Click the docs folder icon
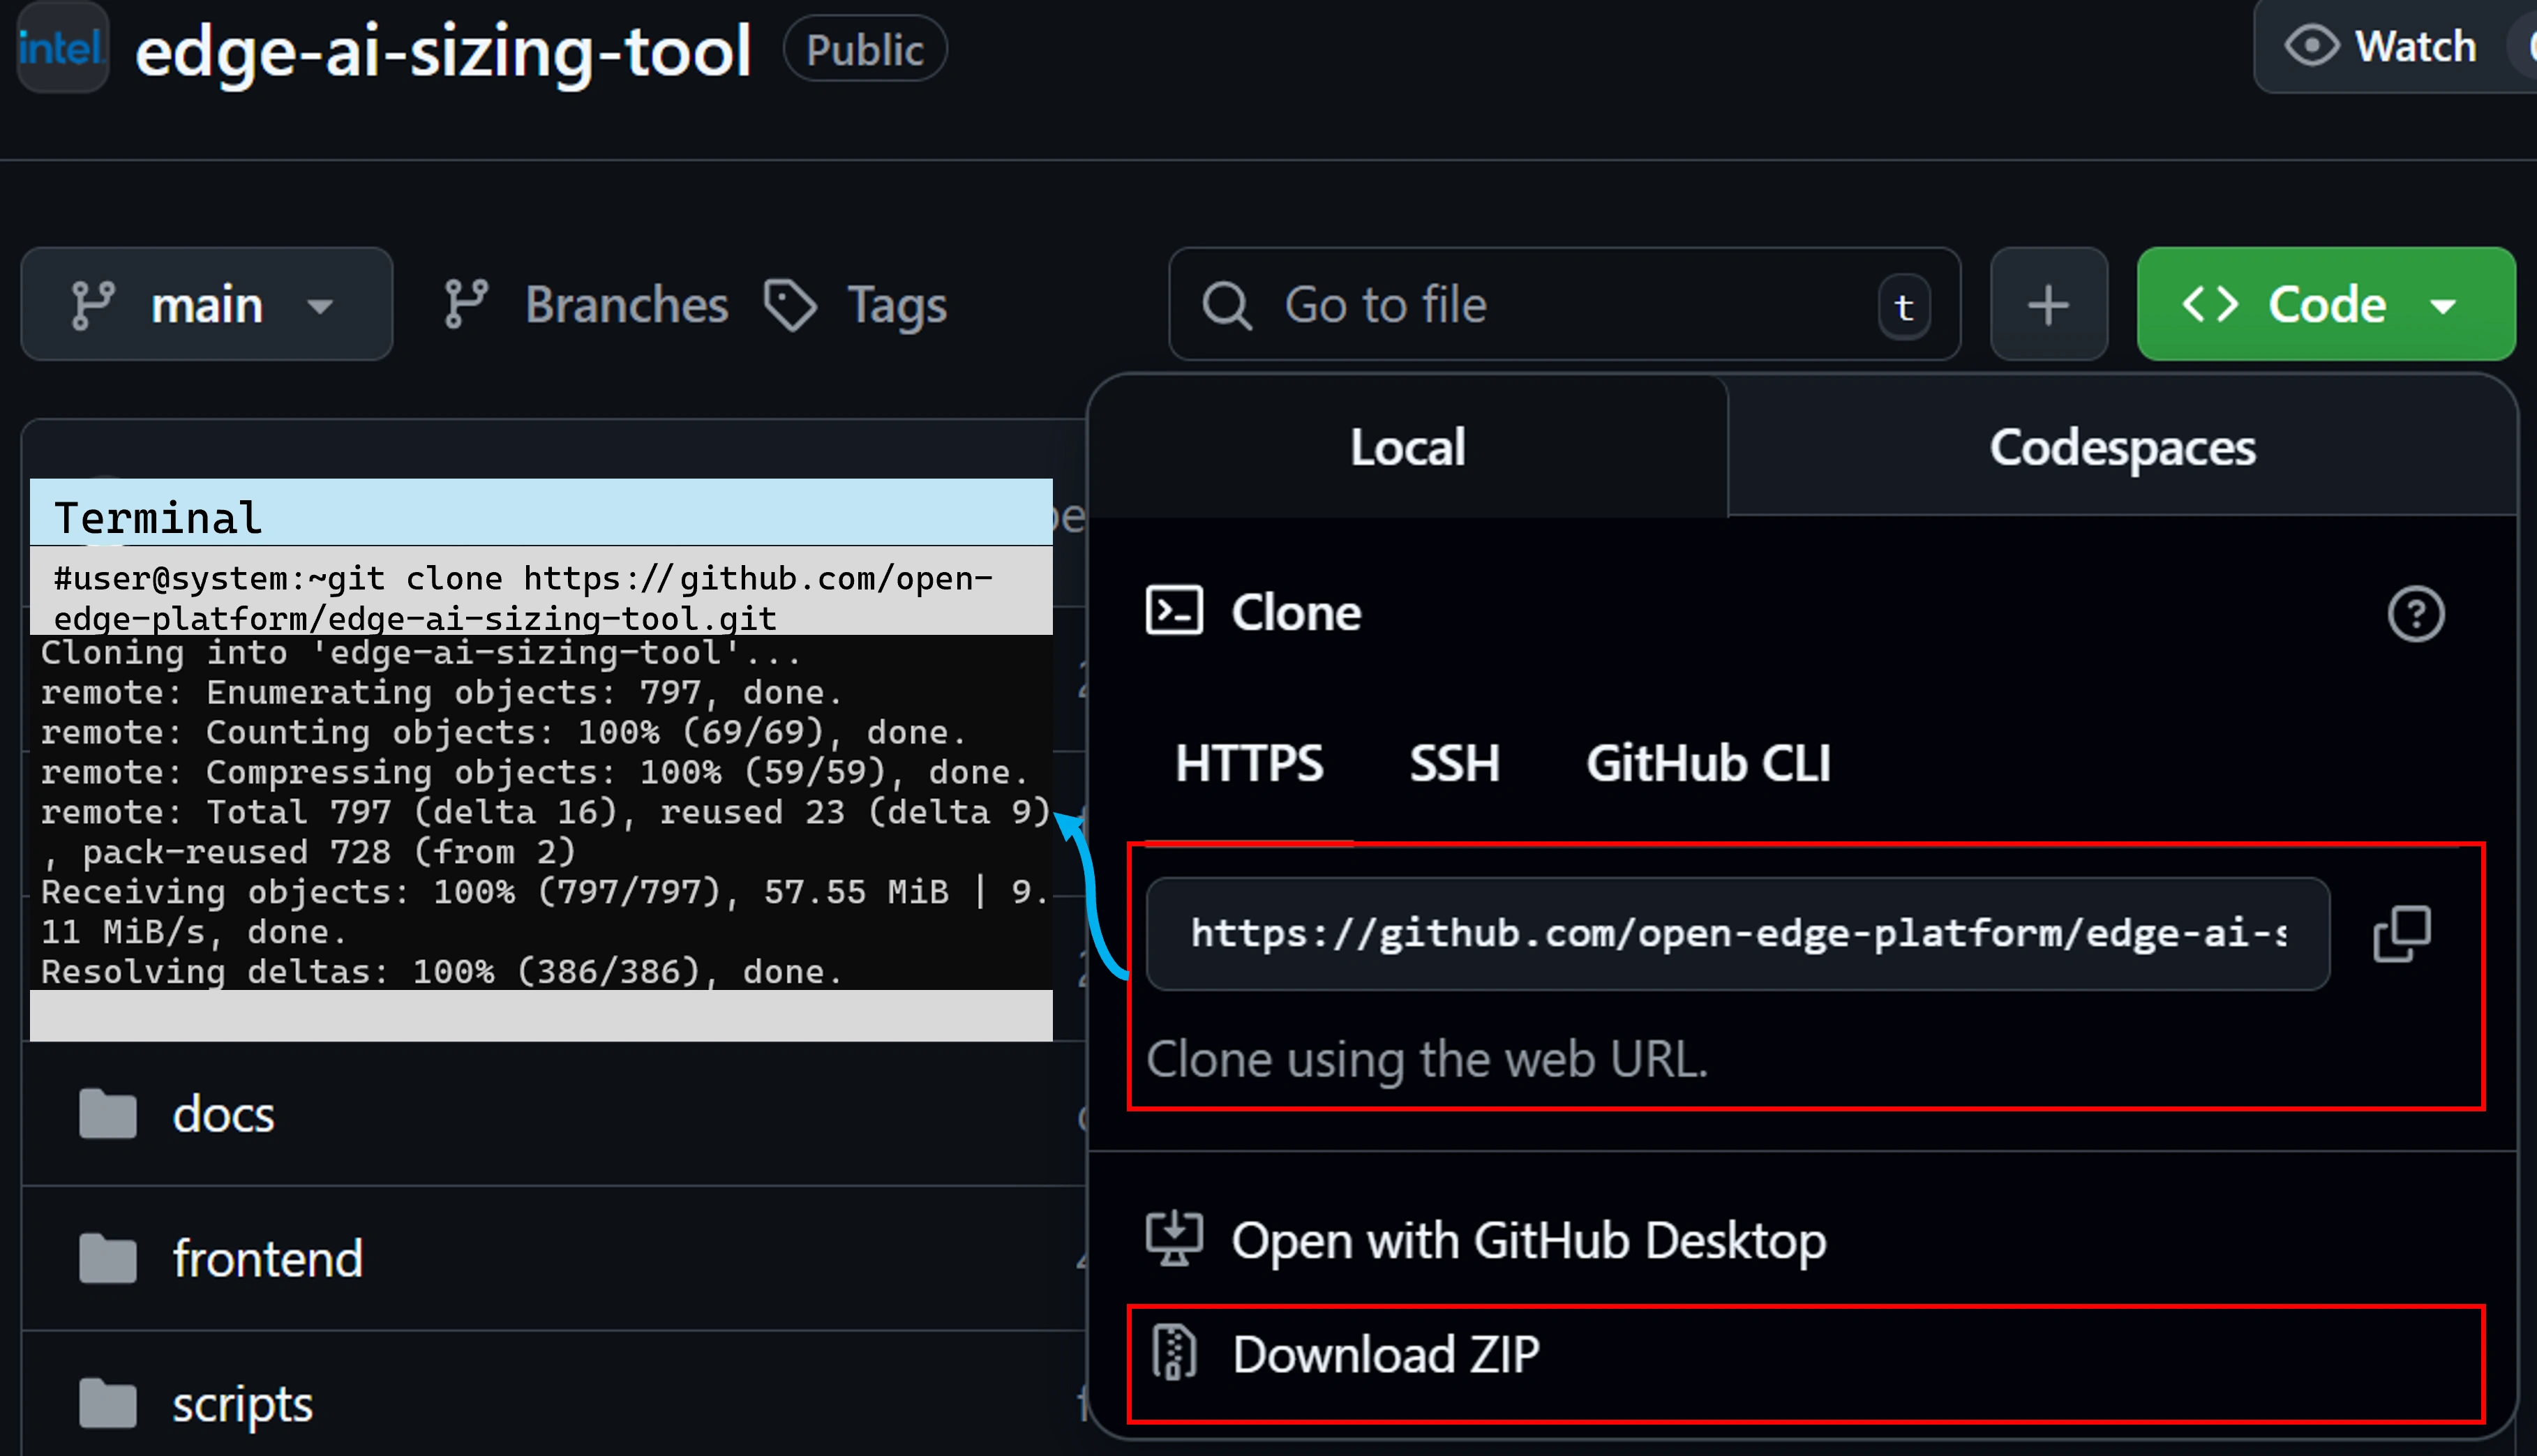 tap(108, 1114)
